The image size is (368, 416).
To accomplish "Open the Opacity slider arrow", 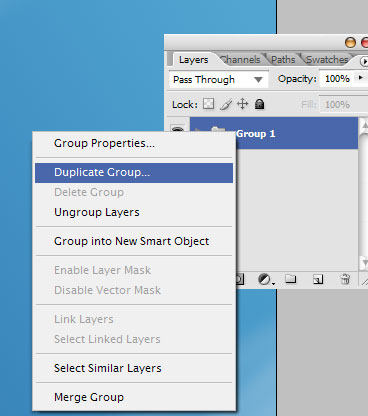I will [x=360, y=78].
